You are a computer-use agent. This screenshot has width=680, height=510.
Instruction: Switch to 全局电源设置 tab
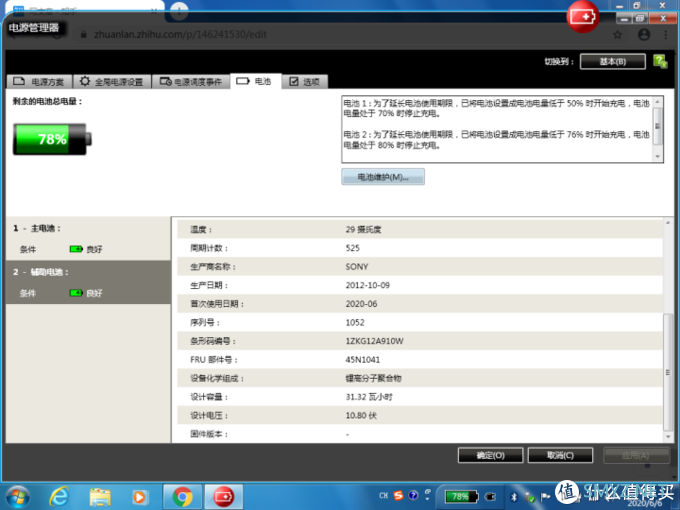(112, 82)
